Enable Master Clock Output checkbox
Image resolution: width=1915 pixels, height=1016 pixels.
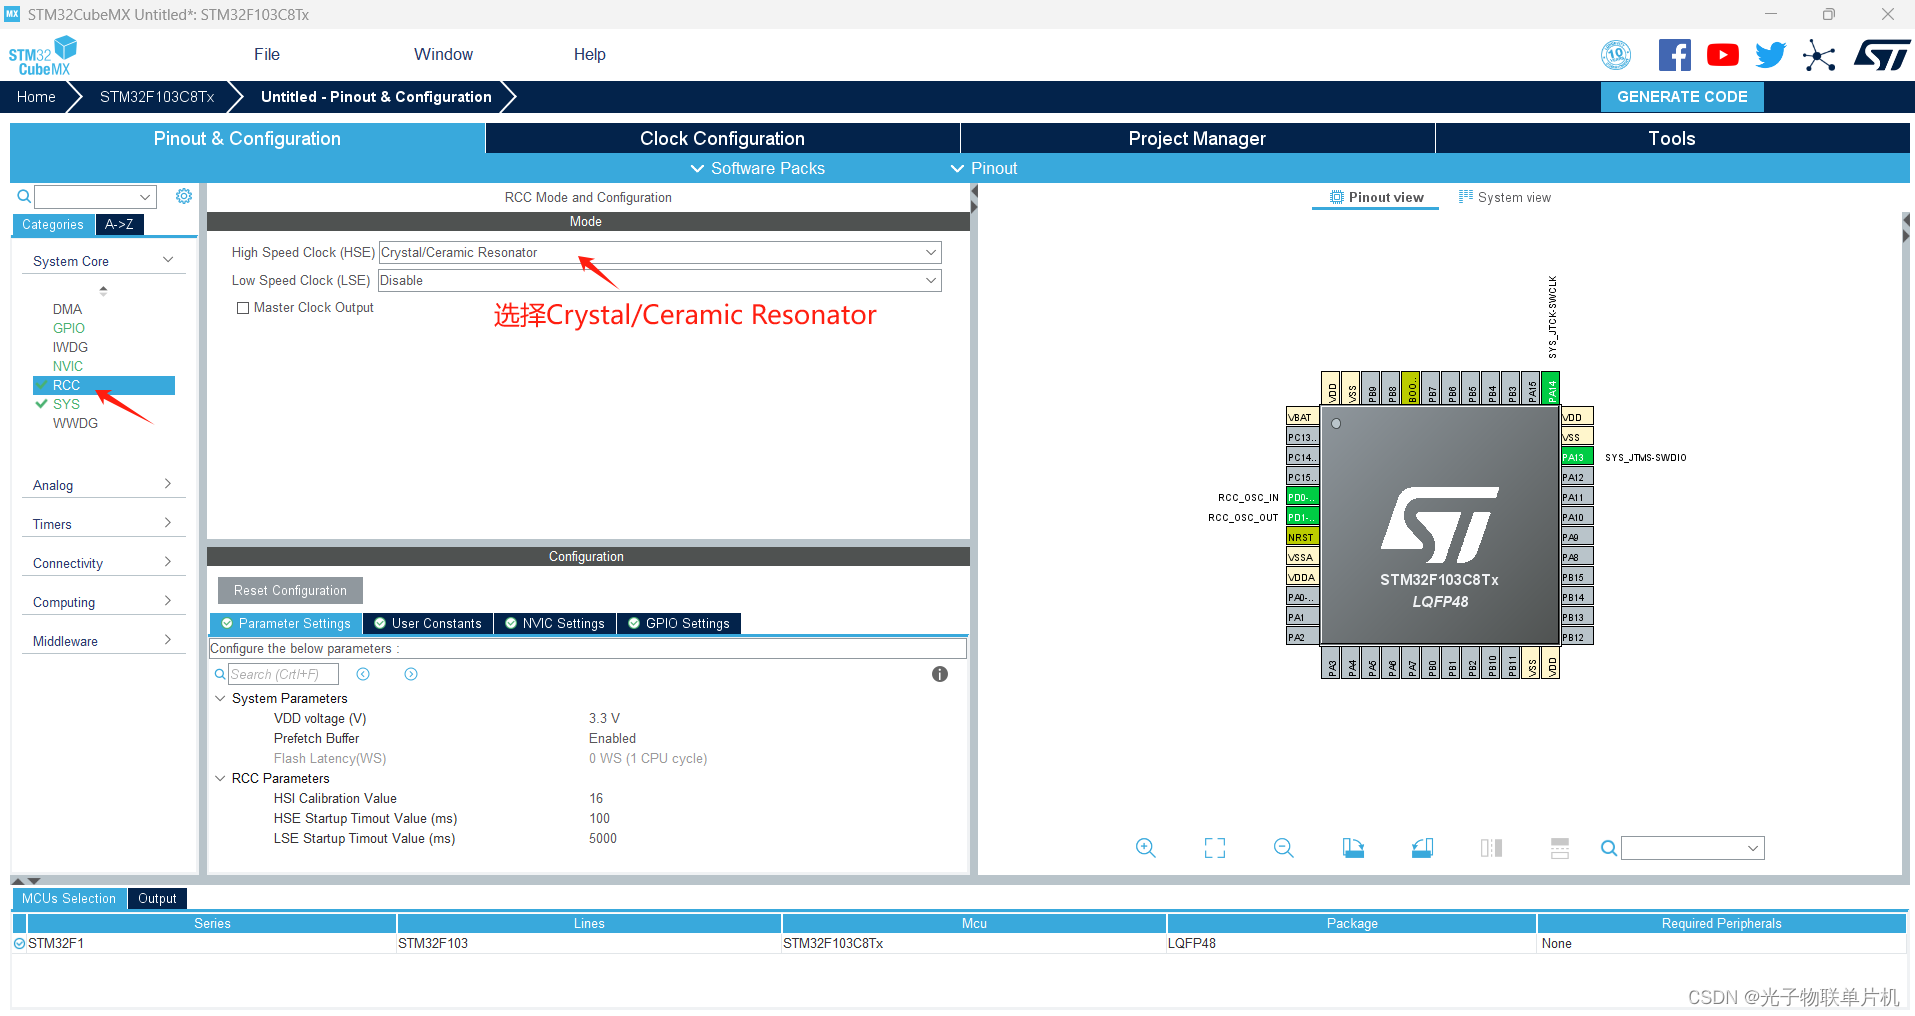tap(243, 308)
